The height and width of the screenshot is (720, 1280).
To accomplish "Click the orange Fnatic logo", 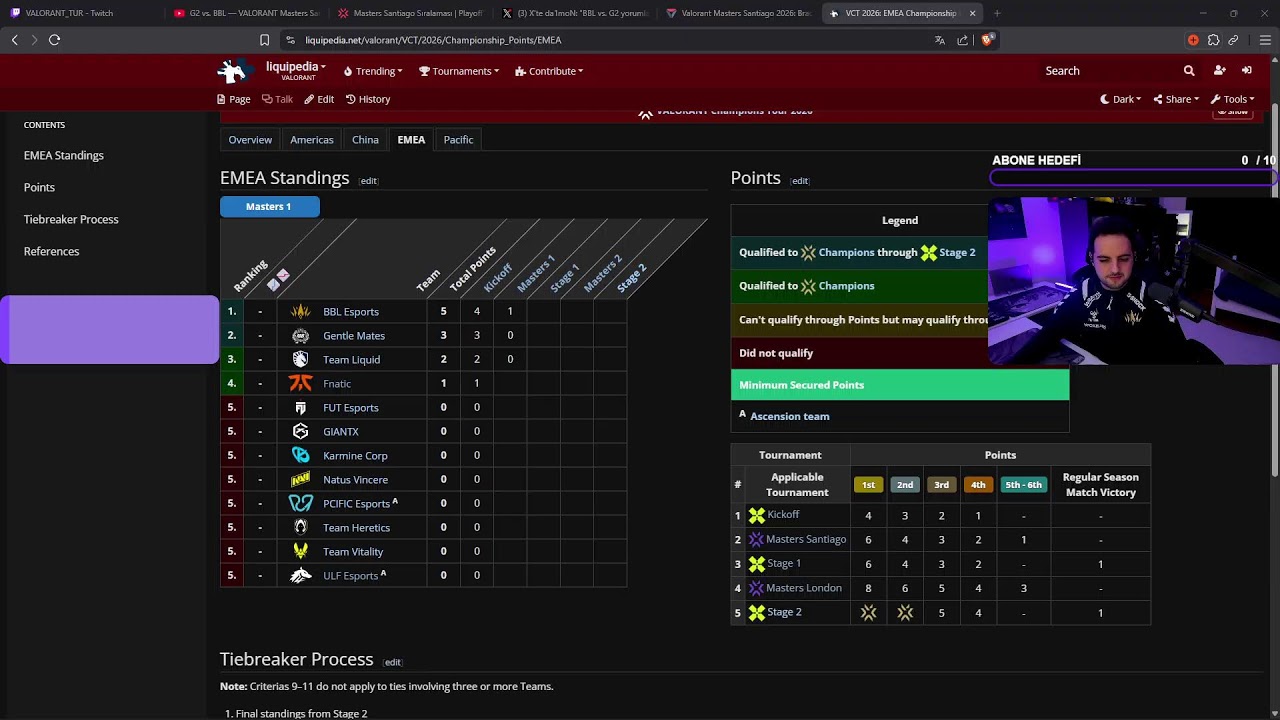I will click(x=300, y=383).
